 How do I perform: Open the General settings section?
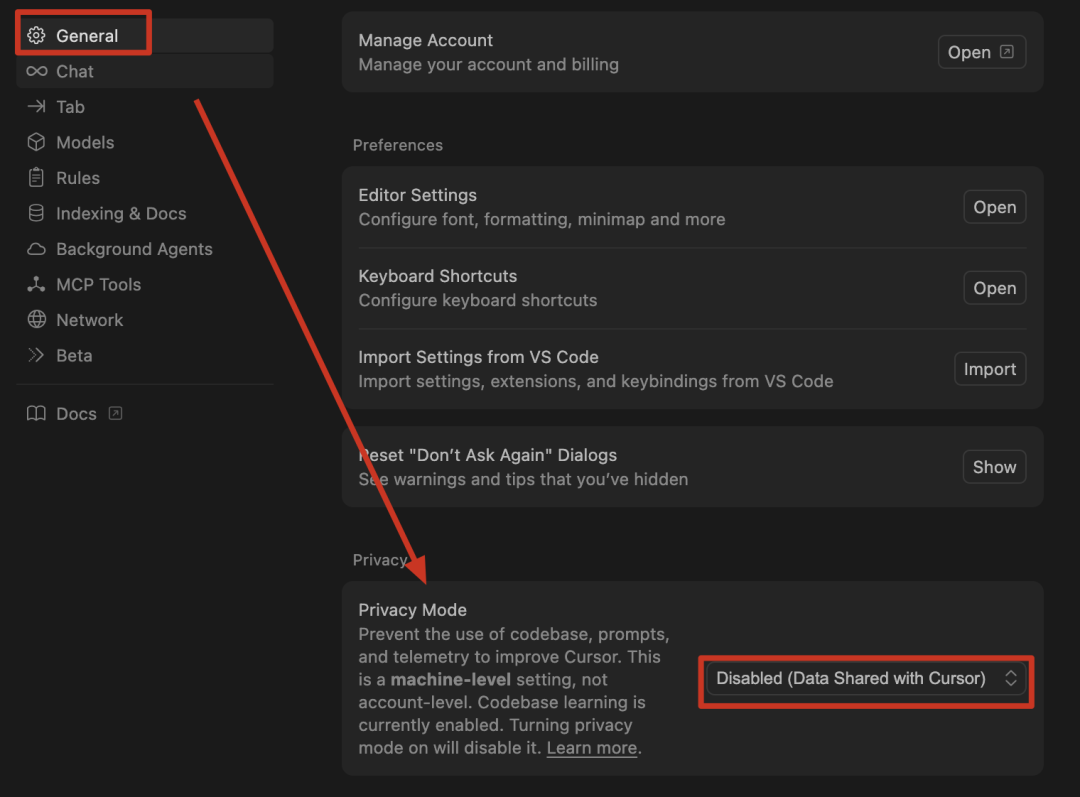[145, 35]
